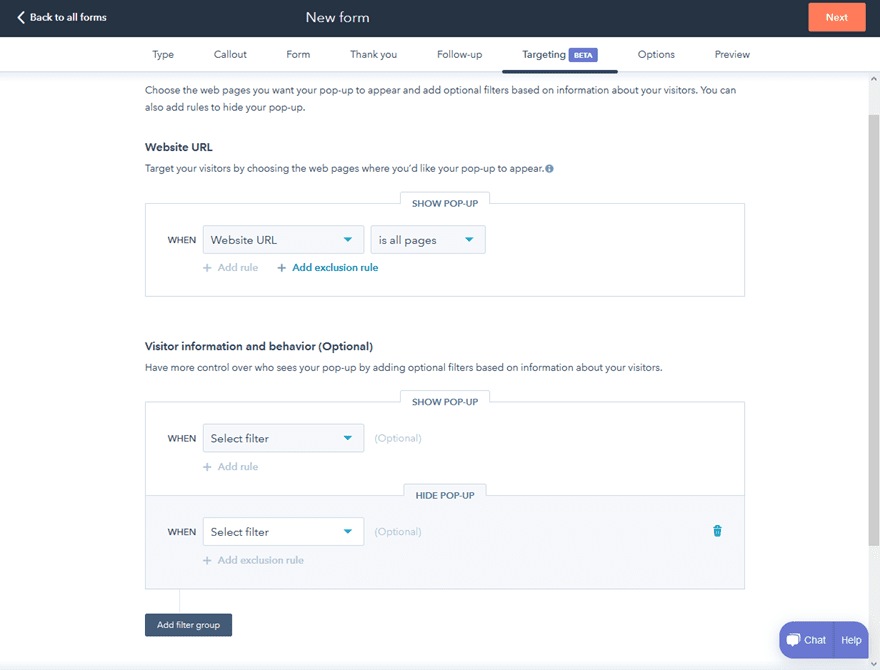
Task: Click the New form title
Action: [x=337, y=17]
